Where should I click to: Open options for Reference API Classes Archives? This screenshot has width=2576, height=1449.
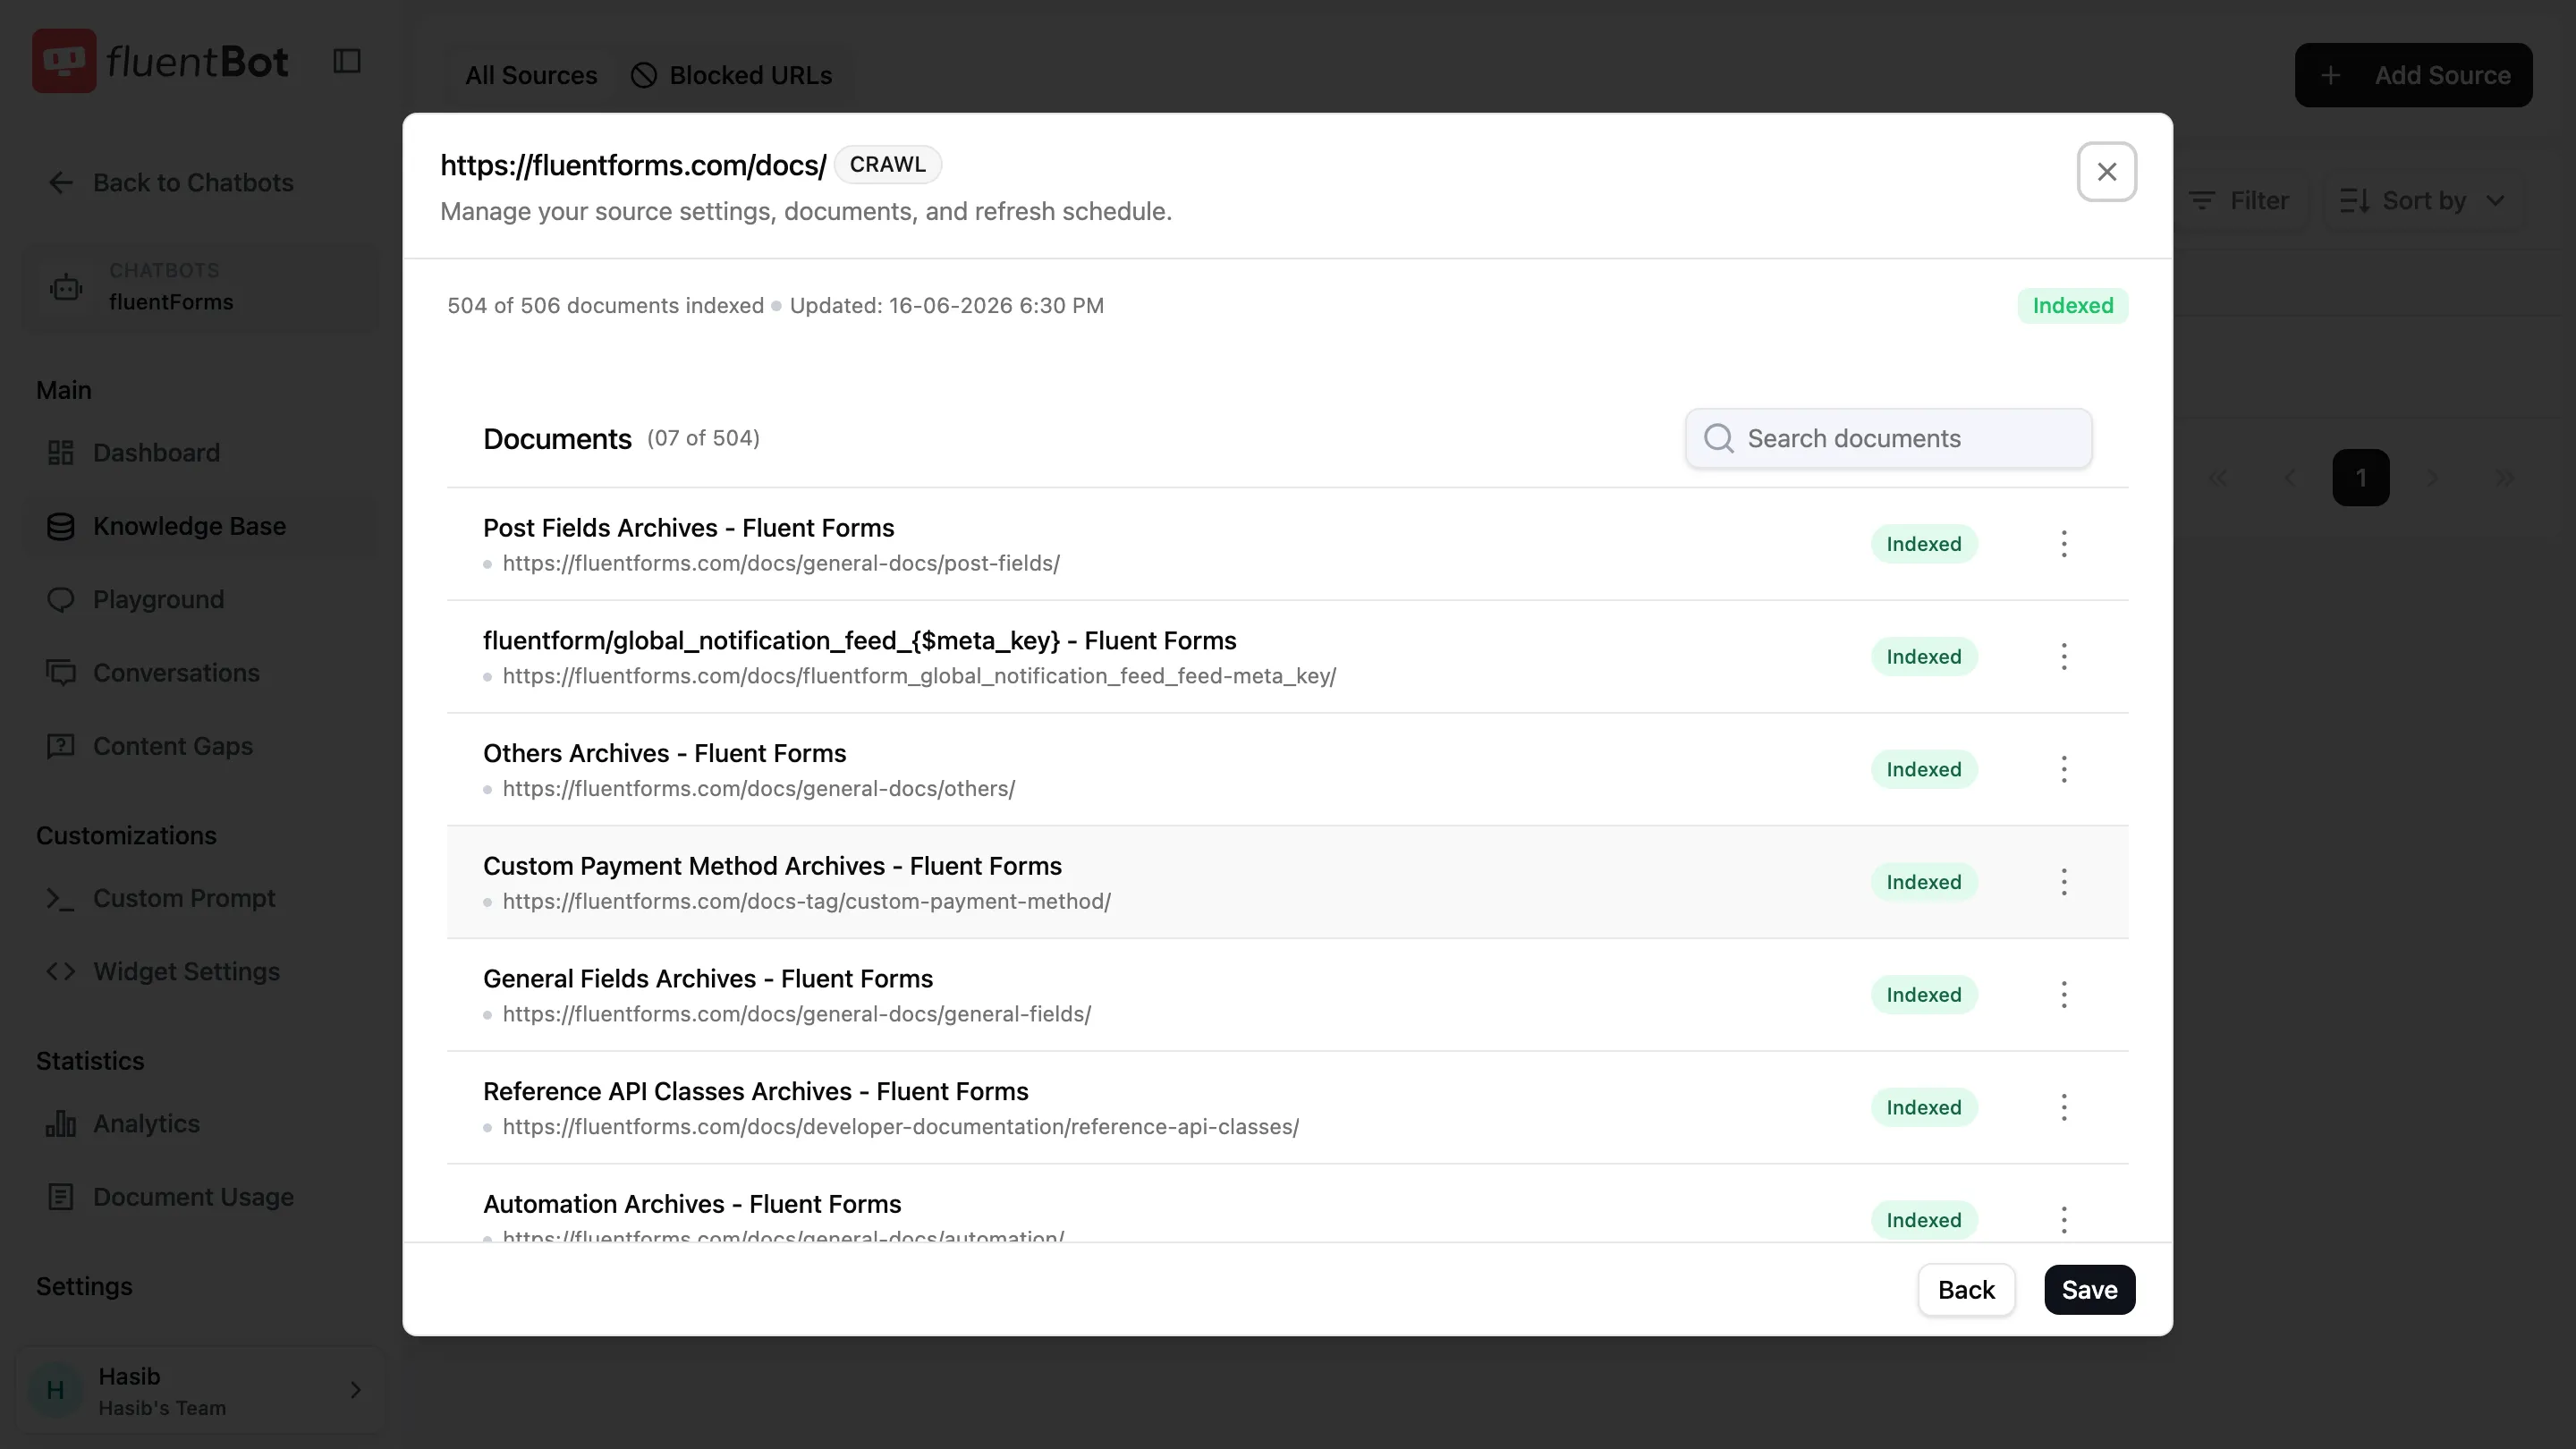pos(2064,1108)
